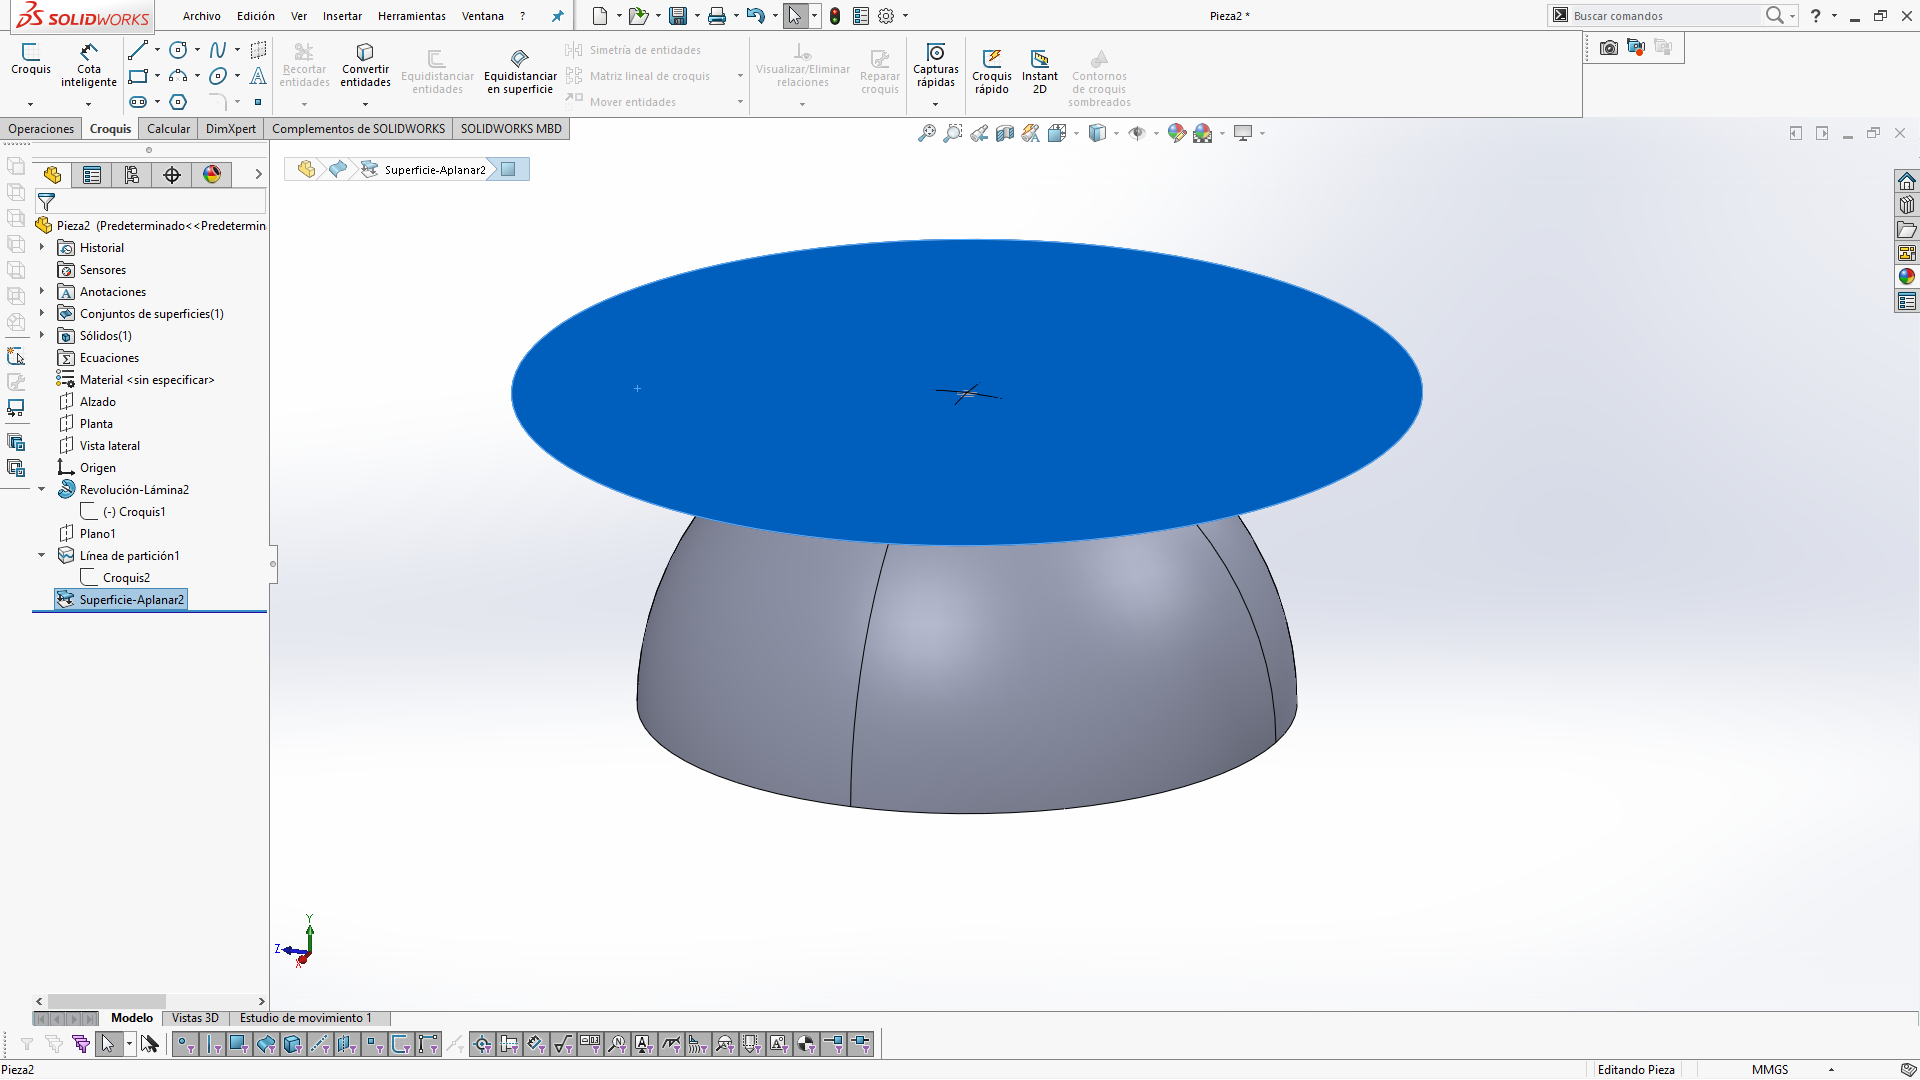Toggle filter by edges in selection toolbar
Viewport: 1920px width, 1080px height.
213,1045
